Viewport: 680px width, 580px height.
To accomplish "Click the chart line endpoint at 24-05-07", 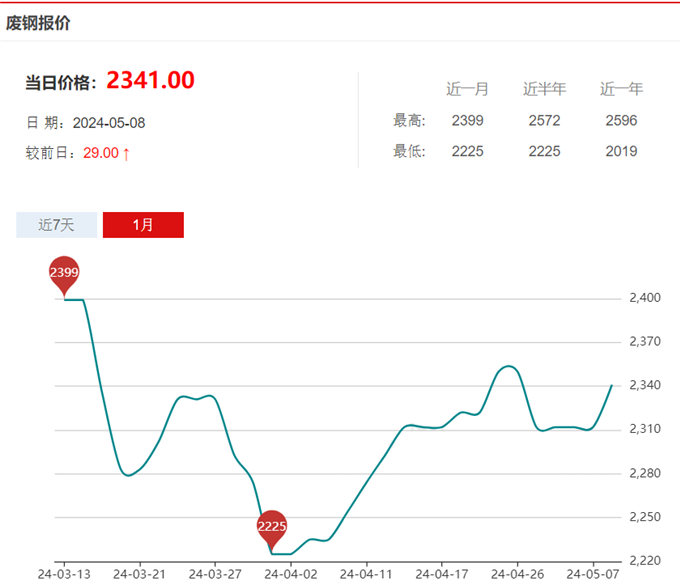I will 612,385.
